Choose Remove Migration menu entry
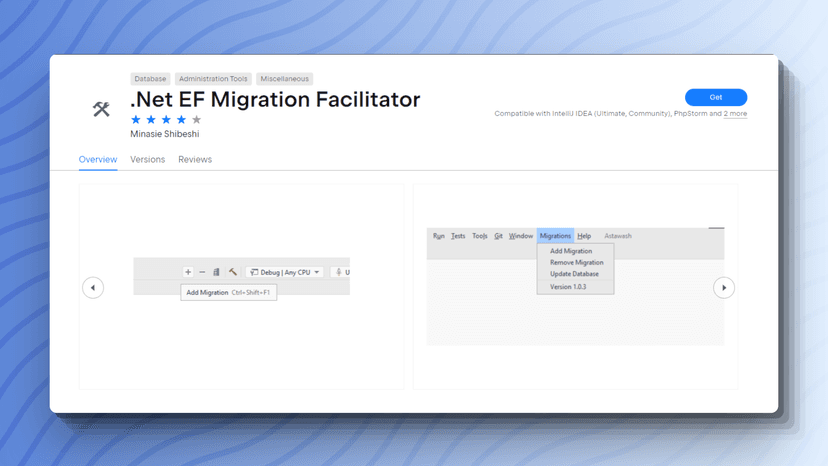The height and width of the screenshot is (466, 828). click(x=577, y=263)
